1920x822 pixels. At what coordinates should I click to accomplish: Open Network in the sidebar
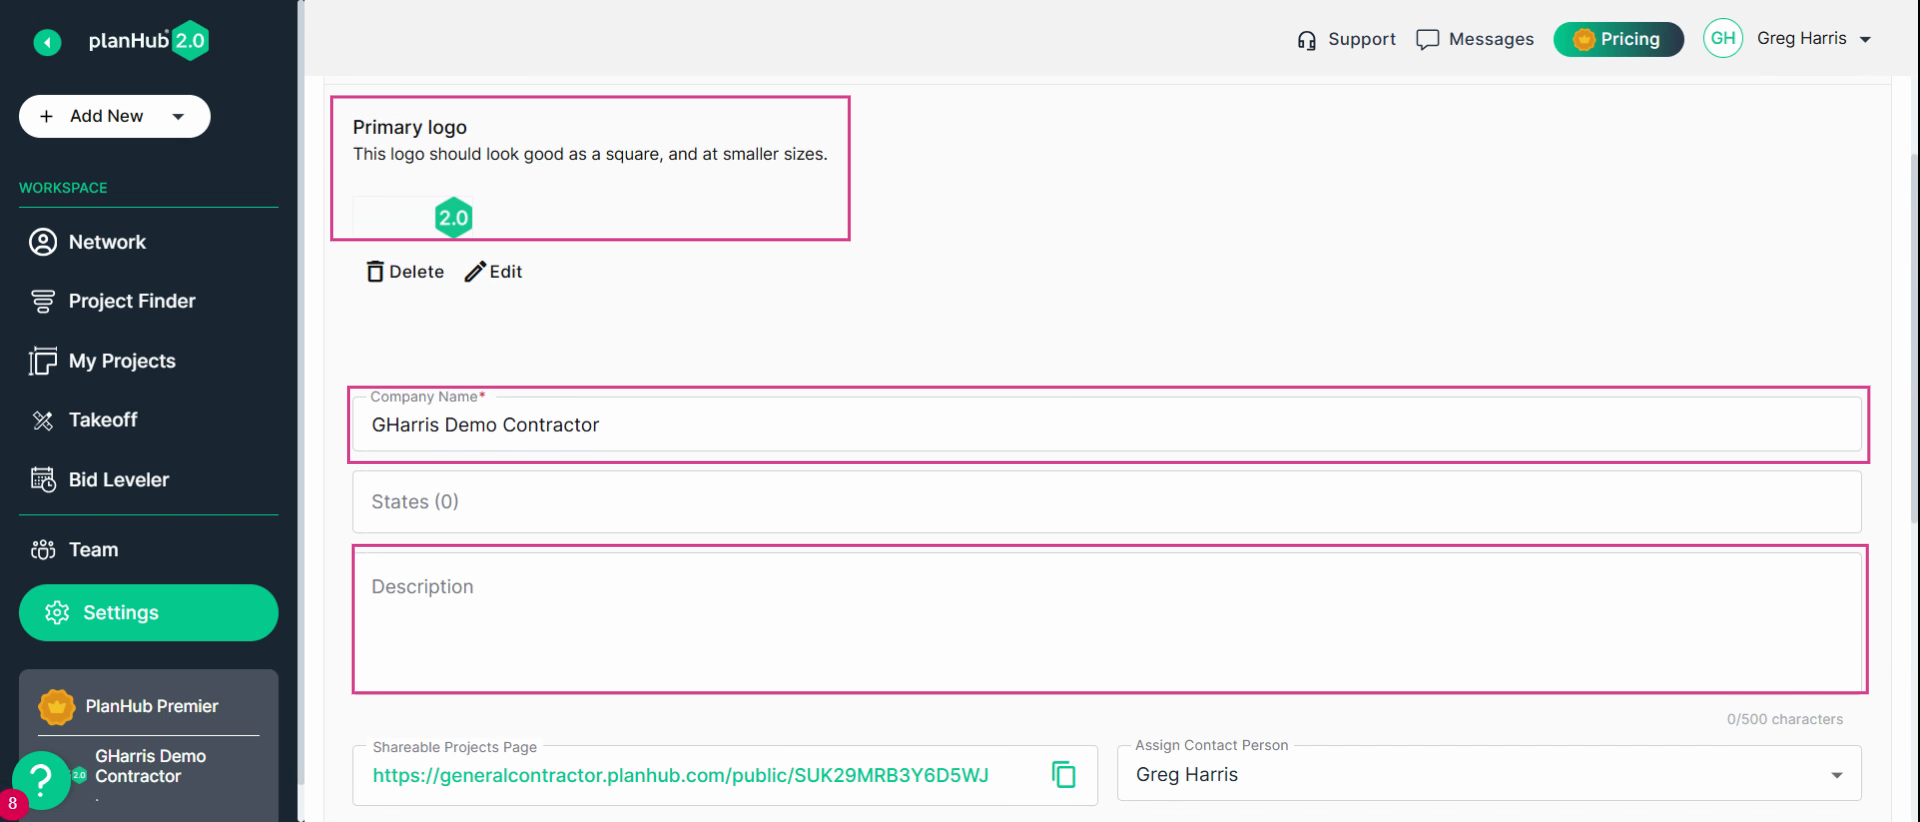click(x=107, y=242)
